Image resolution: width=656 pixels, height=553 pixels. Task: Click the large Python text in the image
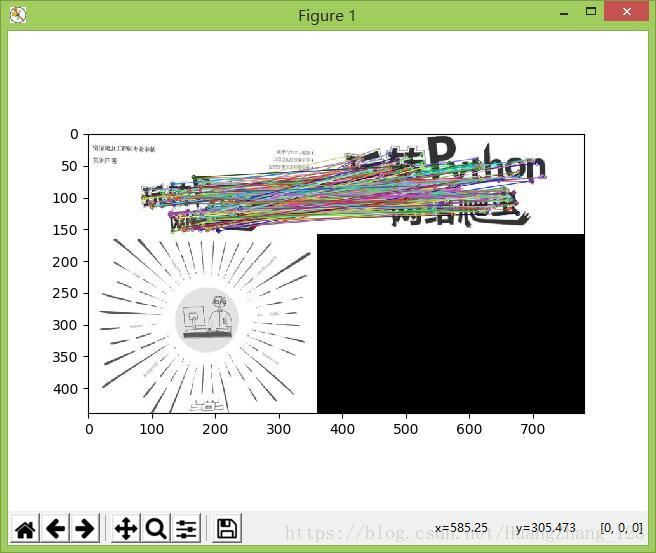pos(485,160)
